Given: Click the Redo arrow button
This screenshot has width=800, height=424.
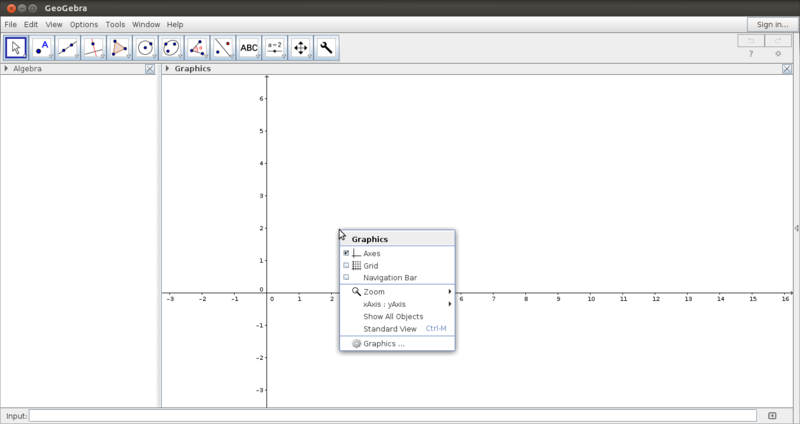Looking at the screenshot, I should [778, 40].
